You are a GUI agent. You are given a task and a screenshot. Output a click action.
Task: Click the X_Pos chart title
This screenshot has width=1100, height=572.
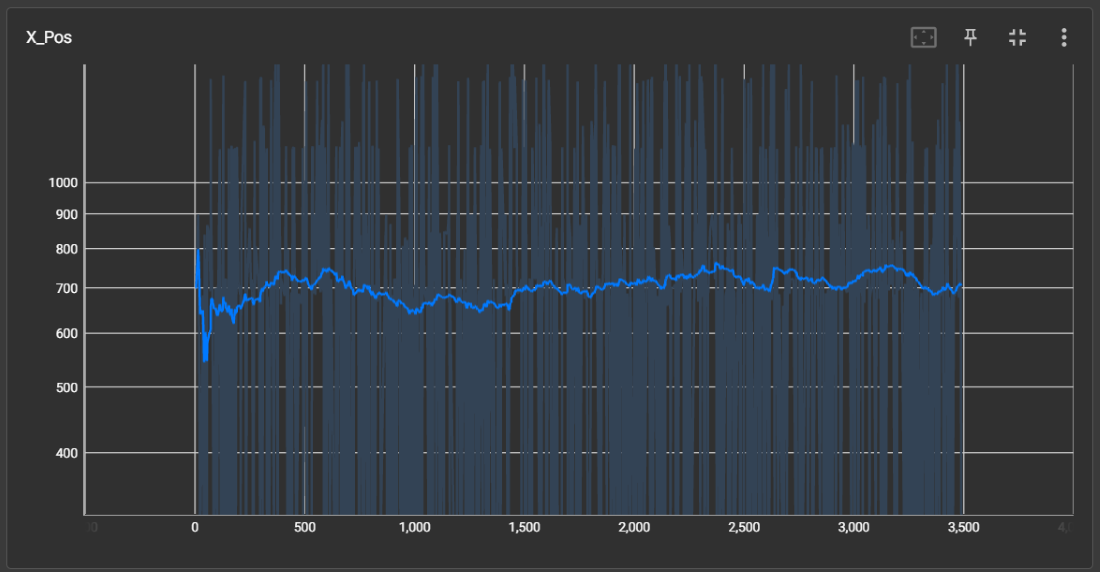pos(49,38)
